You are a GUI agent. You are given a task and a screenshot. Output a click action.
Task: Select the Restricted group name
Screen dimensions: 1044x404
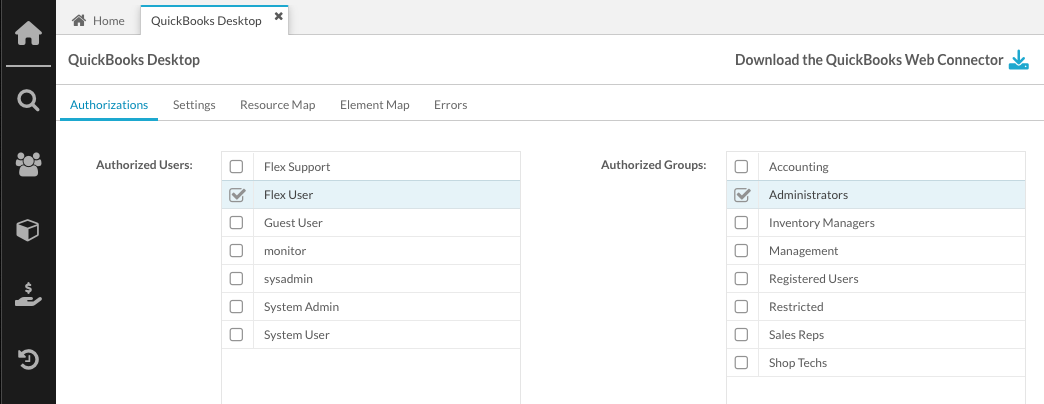pyautogui.click(x=796, y=307)
